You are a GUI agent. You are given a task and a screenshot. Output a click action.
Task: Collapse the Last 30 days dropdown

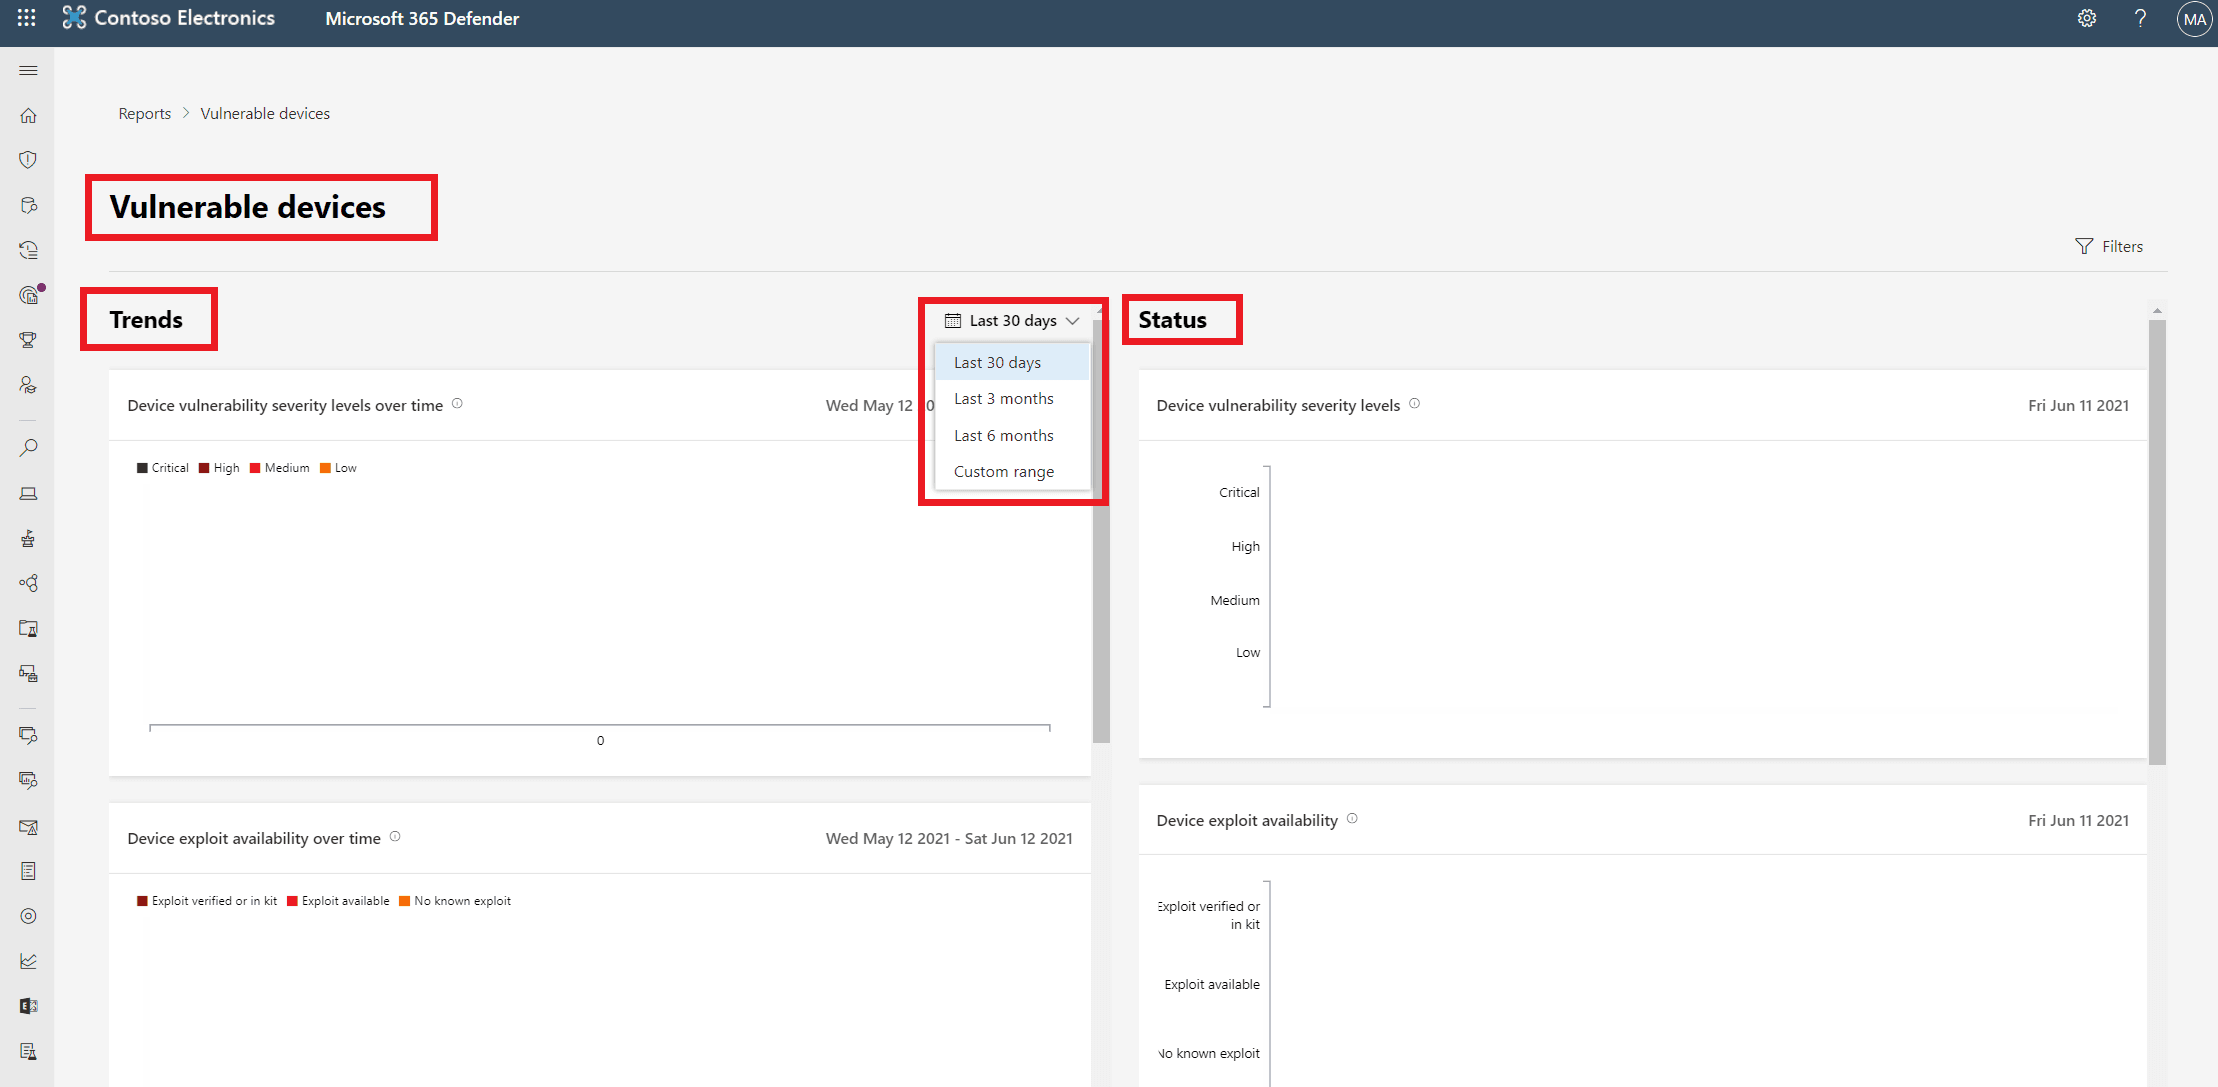click(1012, 321)
